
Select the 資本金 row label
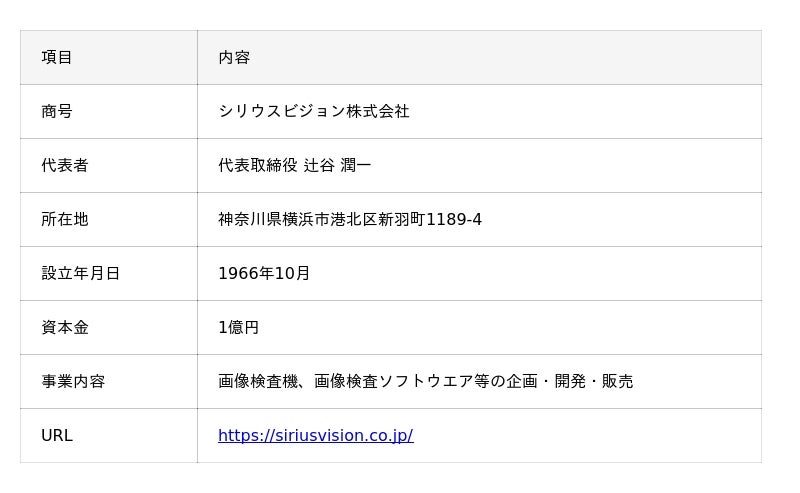point(65,328)
